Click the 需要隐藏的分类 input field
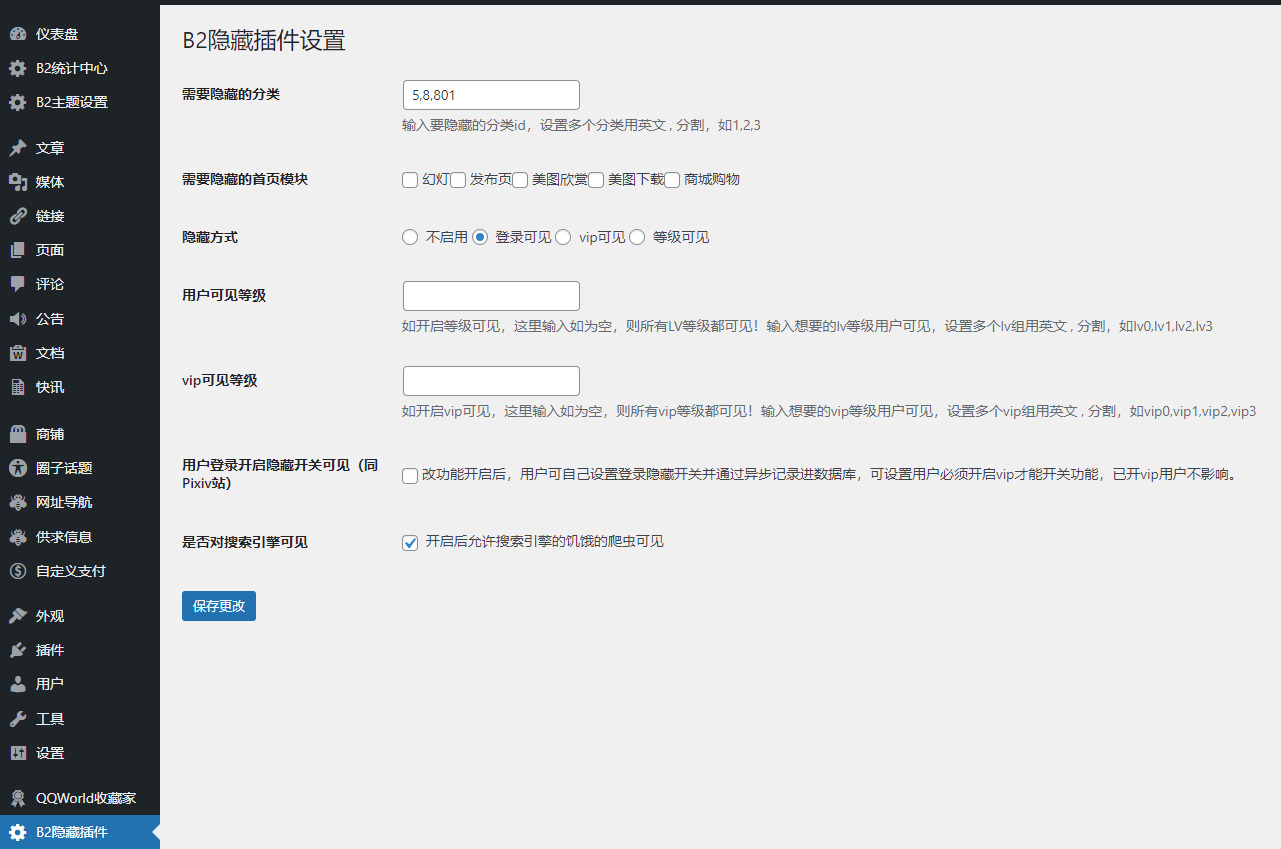1281x849 pixels. click(x=490, y=95)
